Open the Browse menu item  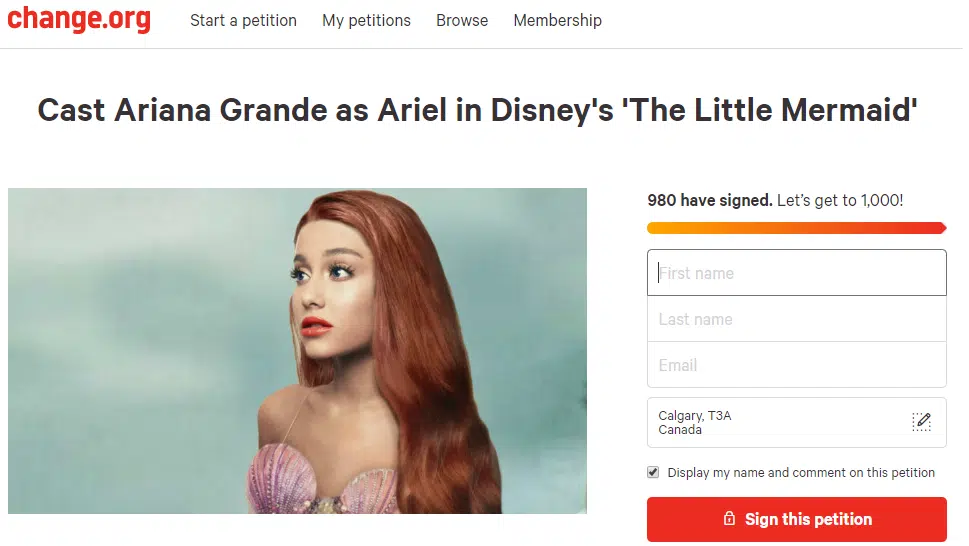[x=462, y=20]
